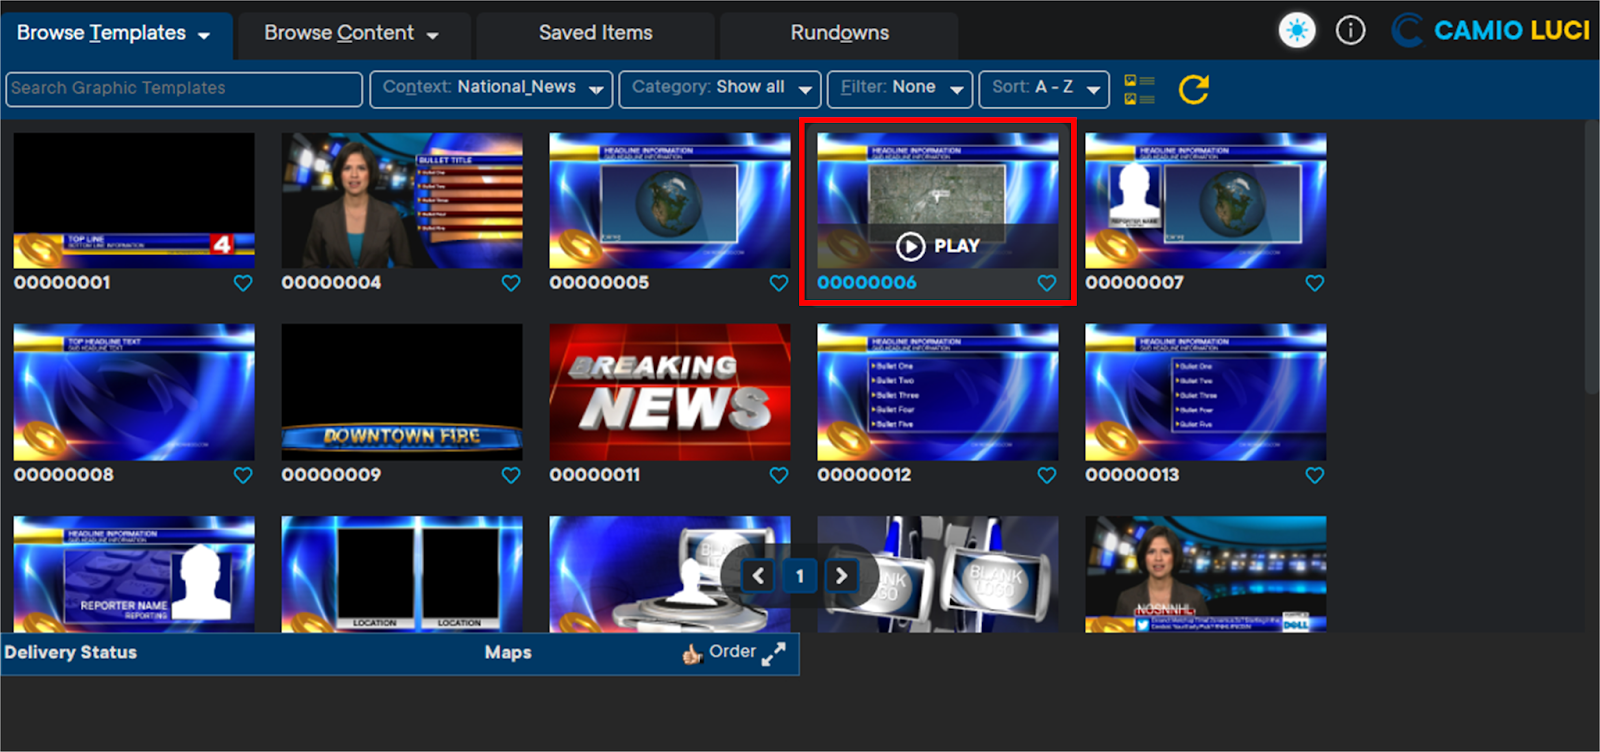Click the CAMIO LUCI logo

coord(1489,31)
